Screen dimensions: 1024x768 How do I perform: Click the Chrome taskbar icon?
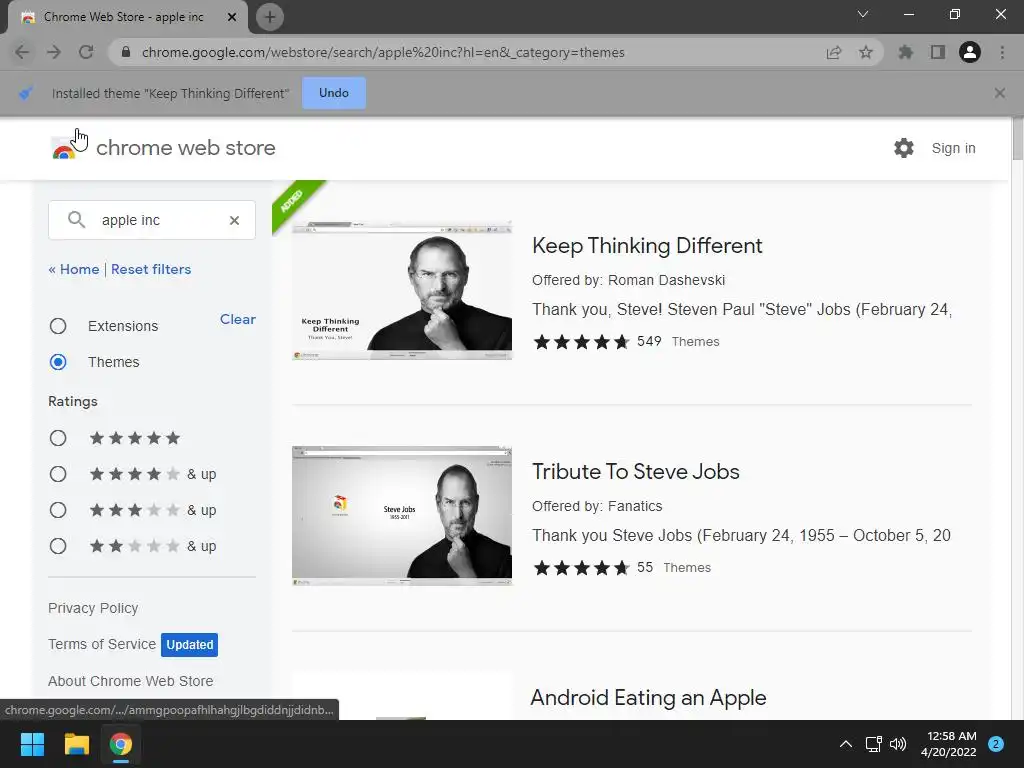pyautogui.click(x=120, y=744)
